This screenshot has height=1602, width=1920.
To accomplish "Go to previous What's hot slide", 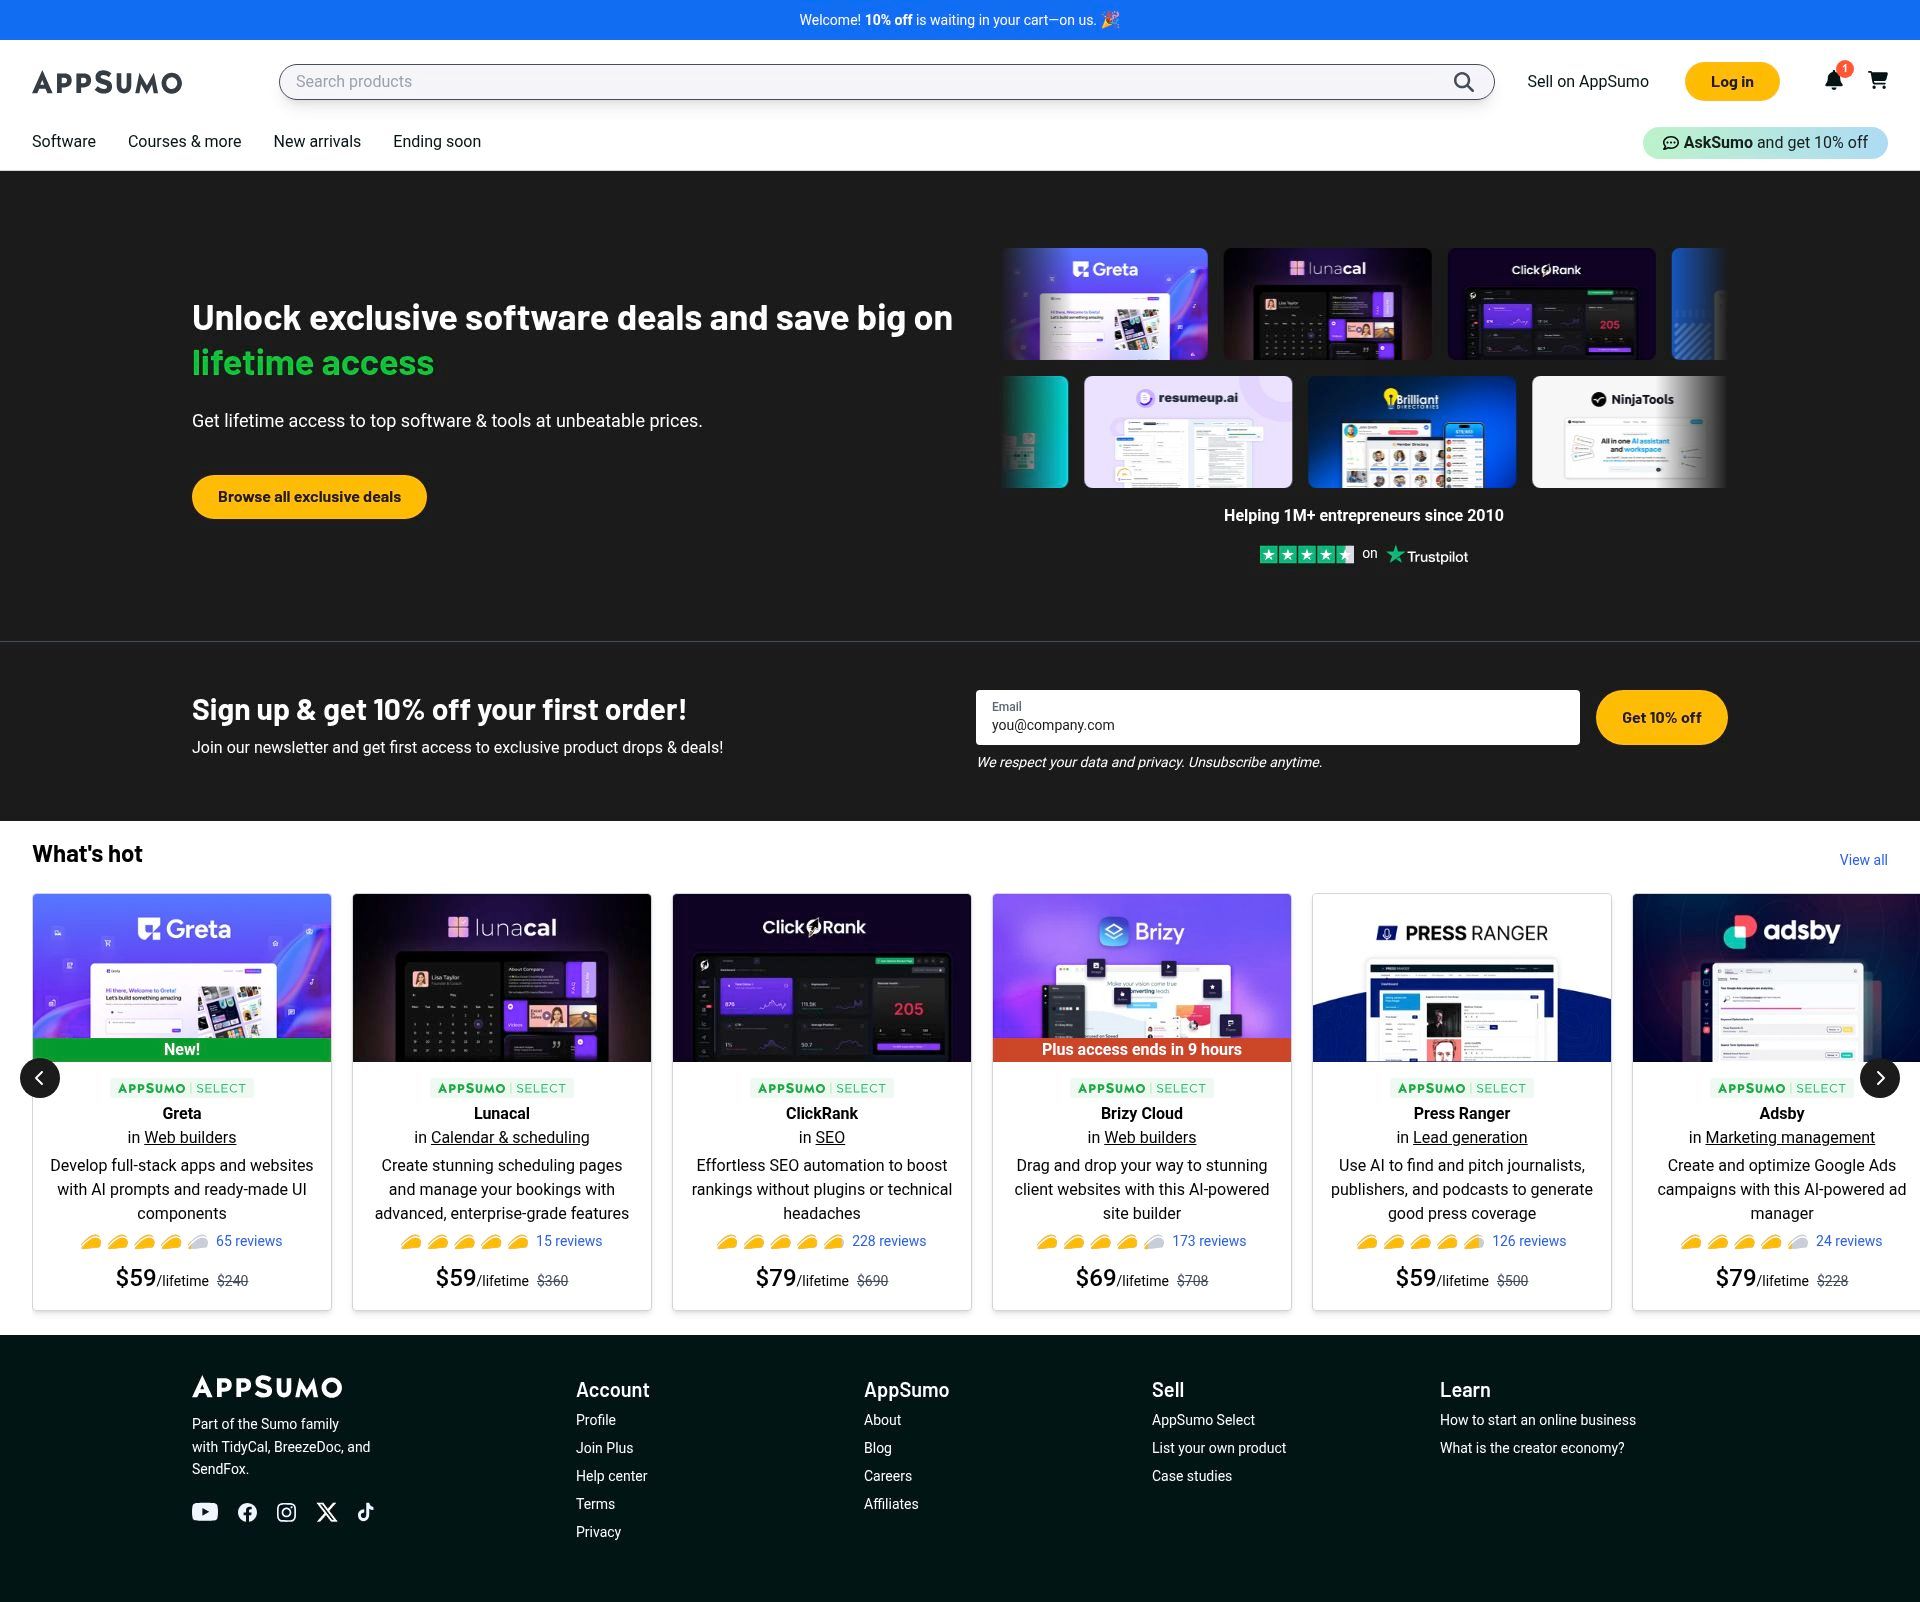I will [x=40, y=1078].
